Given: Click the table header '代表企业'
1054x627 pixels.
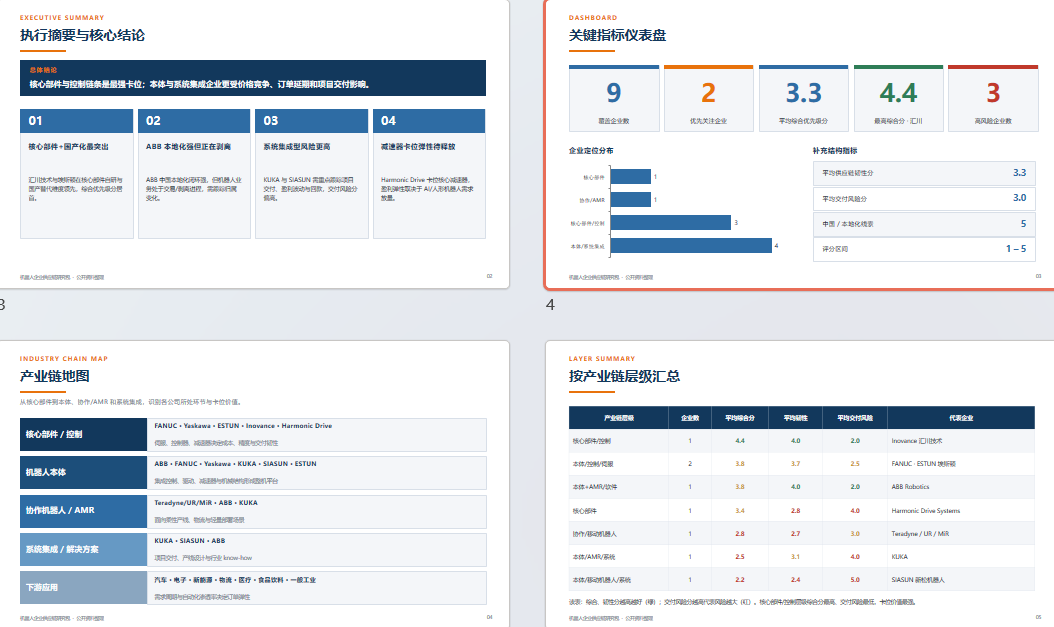Looking at the screenshot, I should coord(961,418).
